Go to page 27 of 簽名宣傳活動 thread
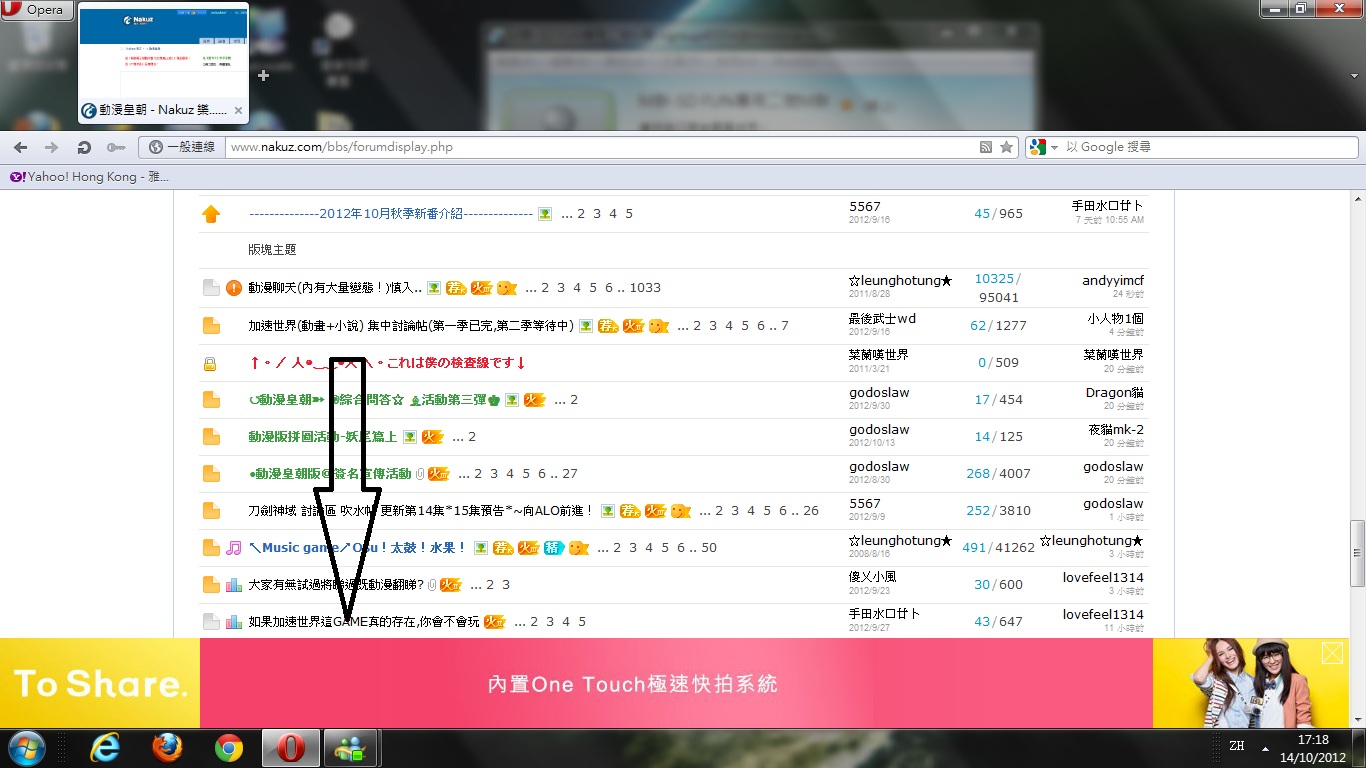This screenshot has width=1366, height=768. coord(570,474)
